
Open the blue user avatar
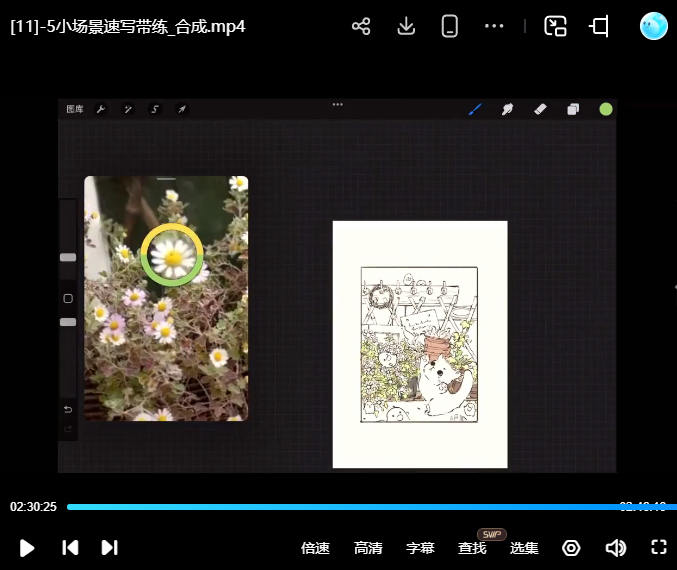point(653,26)
